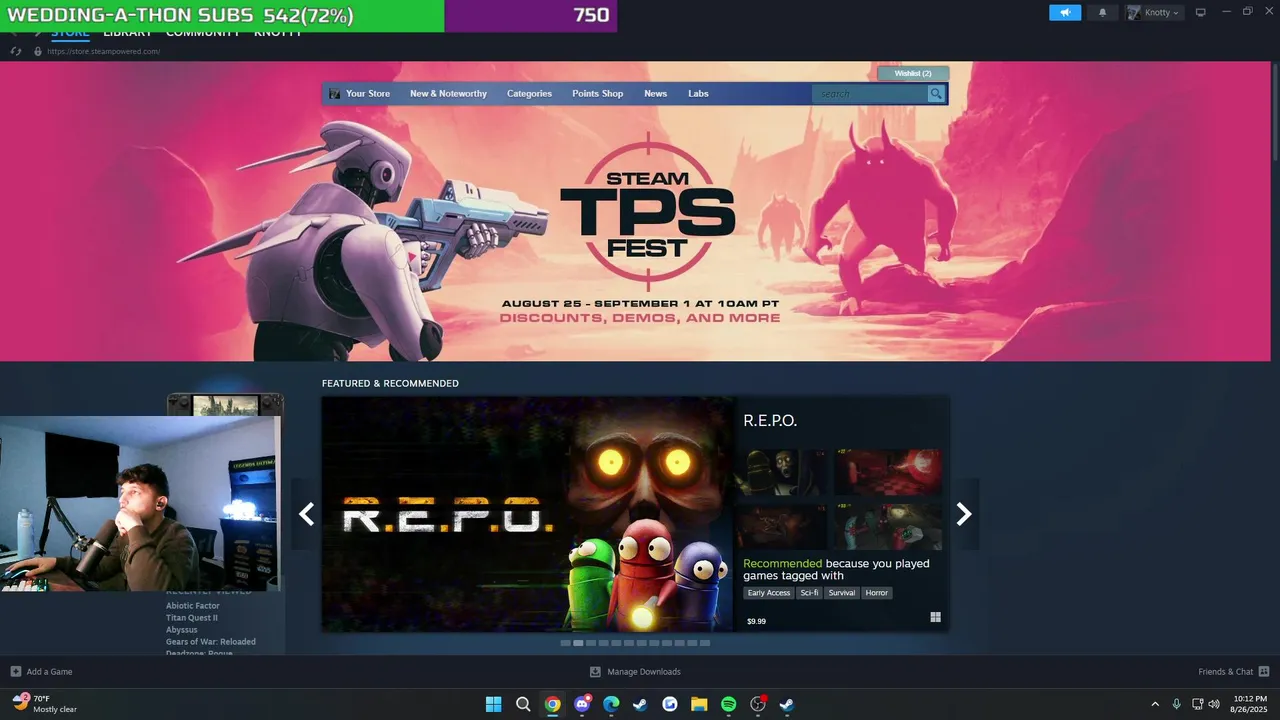Open File Explorer from taskbar
The width and height of the screenshot is (1280, 720).
tap(699, 704)
